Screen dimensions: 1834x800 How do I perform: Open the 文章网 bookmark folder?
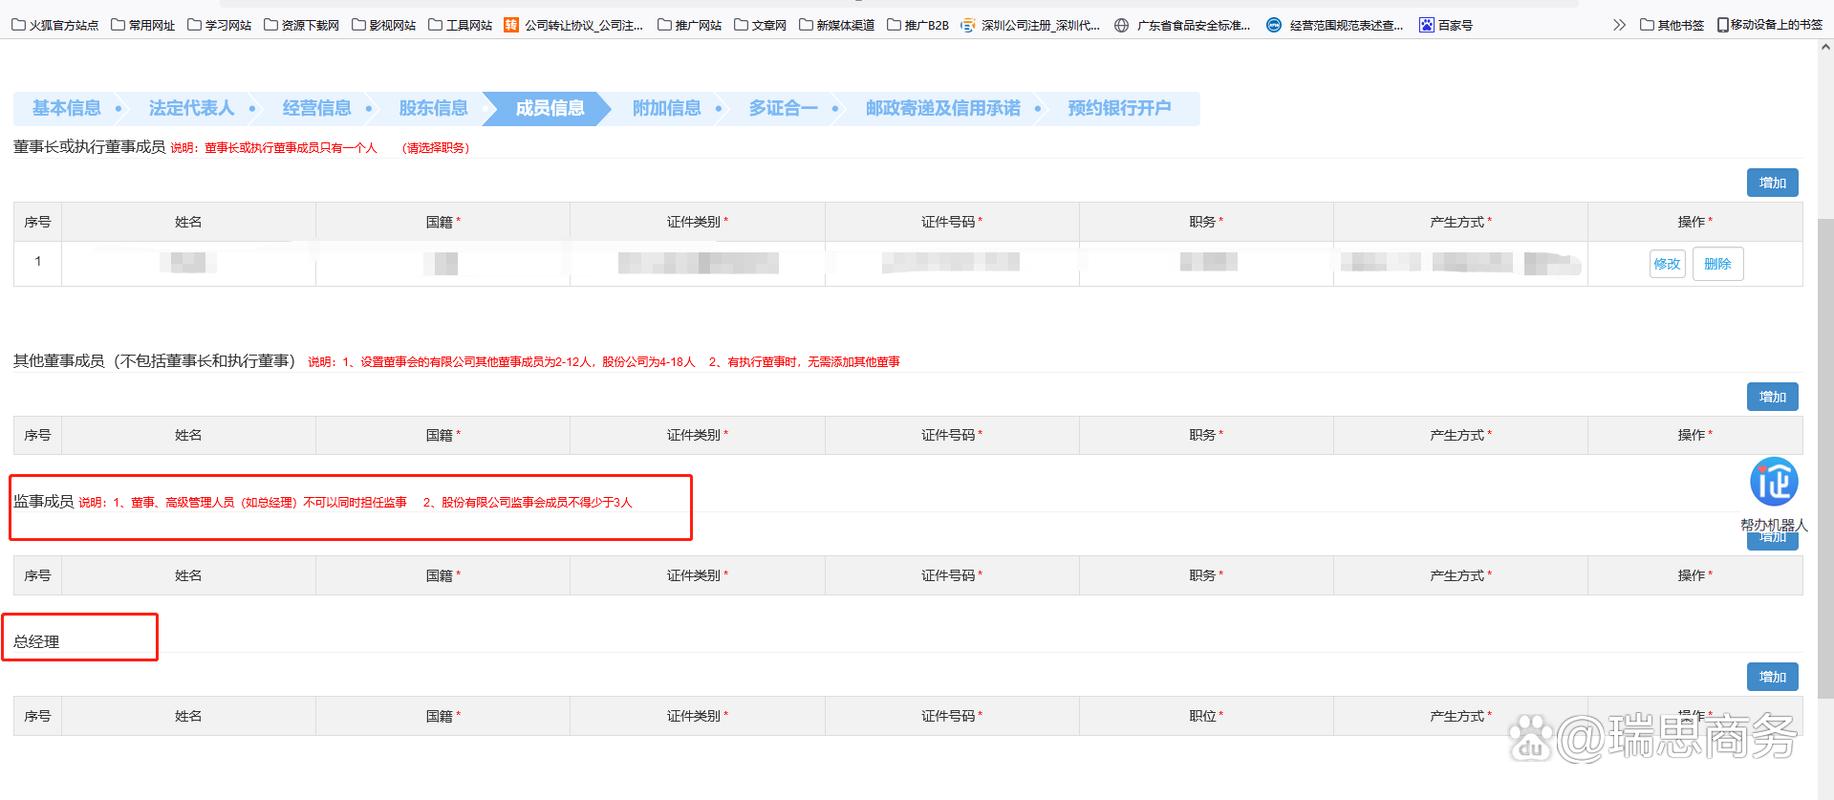point(760,25)
